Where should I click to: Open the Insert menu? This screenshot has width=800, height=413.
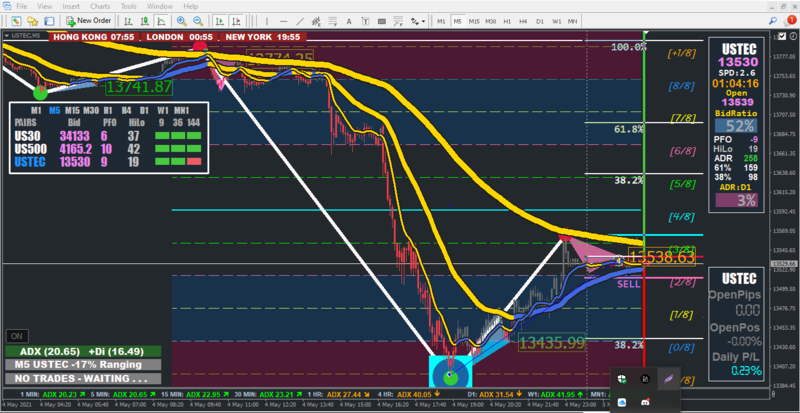click(71, 7)
